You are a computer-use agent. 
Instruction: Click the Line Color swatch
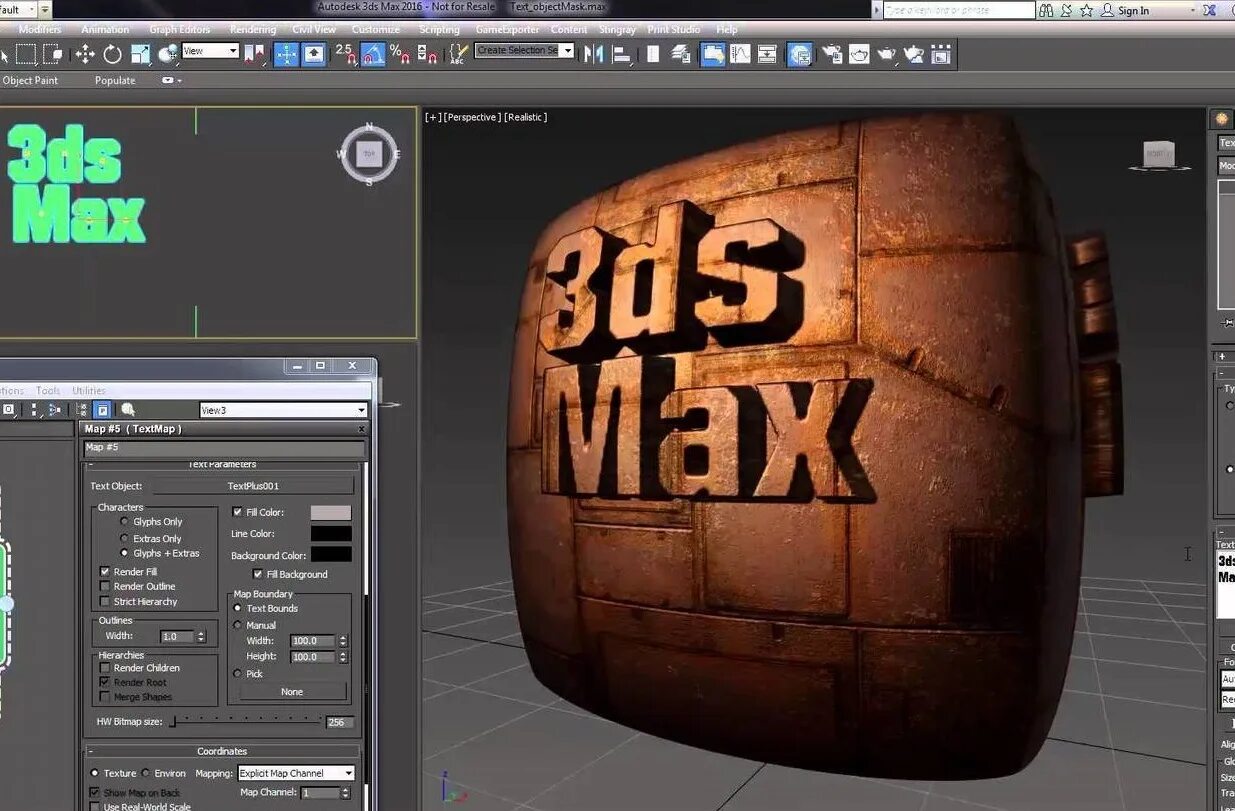point(331,534)
